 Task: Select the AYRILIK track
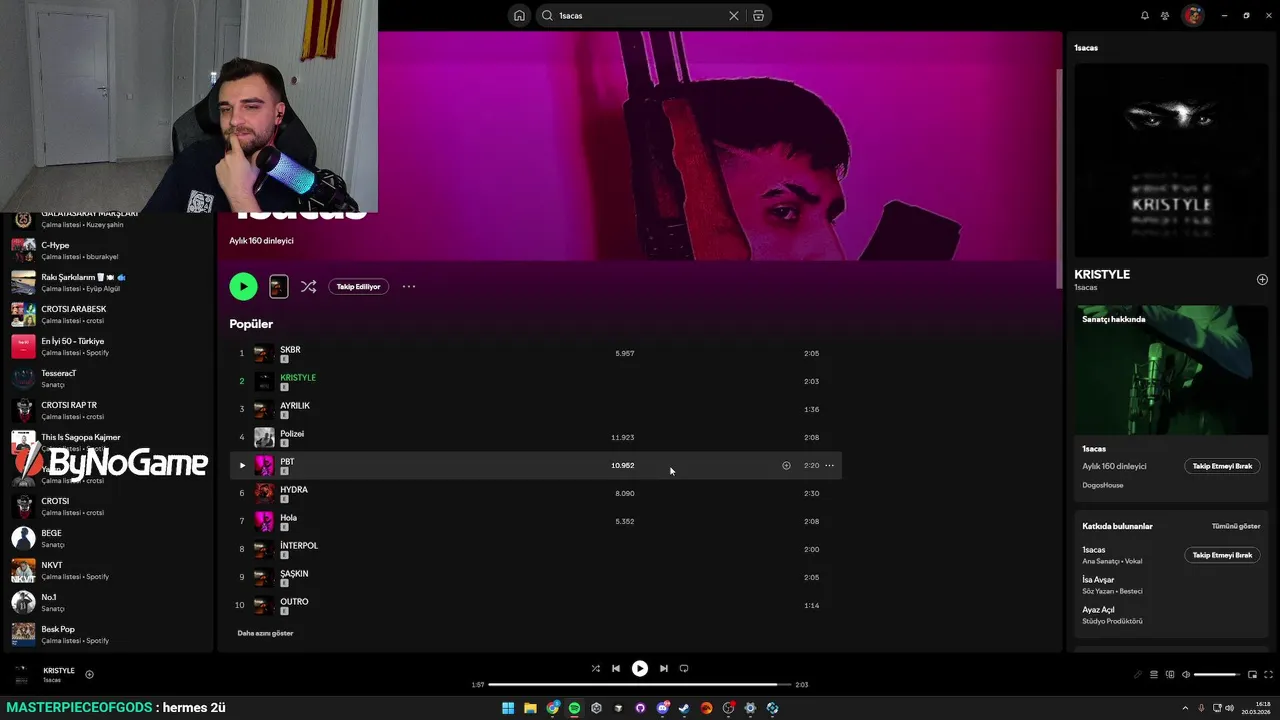(x=295, y=406)
